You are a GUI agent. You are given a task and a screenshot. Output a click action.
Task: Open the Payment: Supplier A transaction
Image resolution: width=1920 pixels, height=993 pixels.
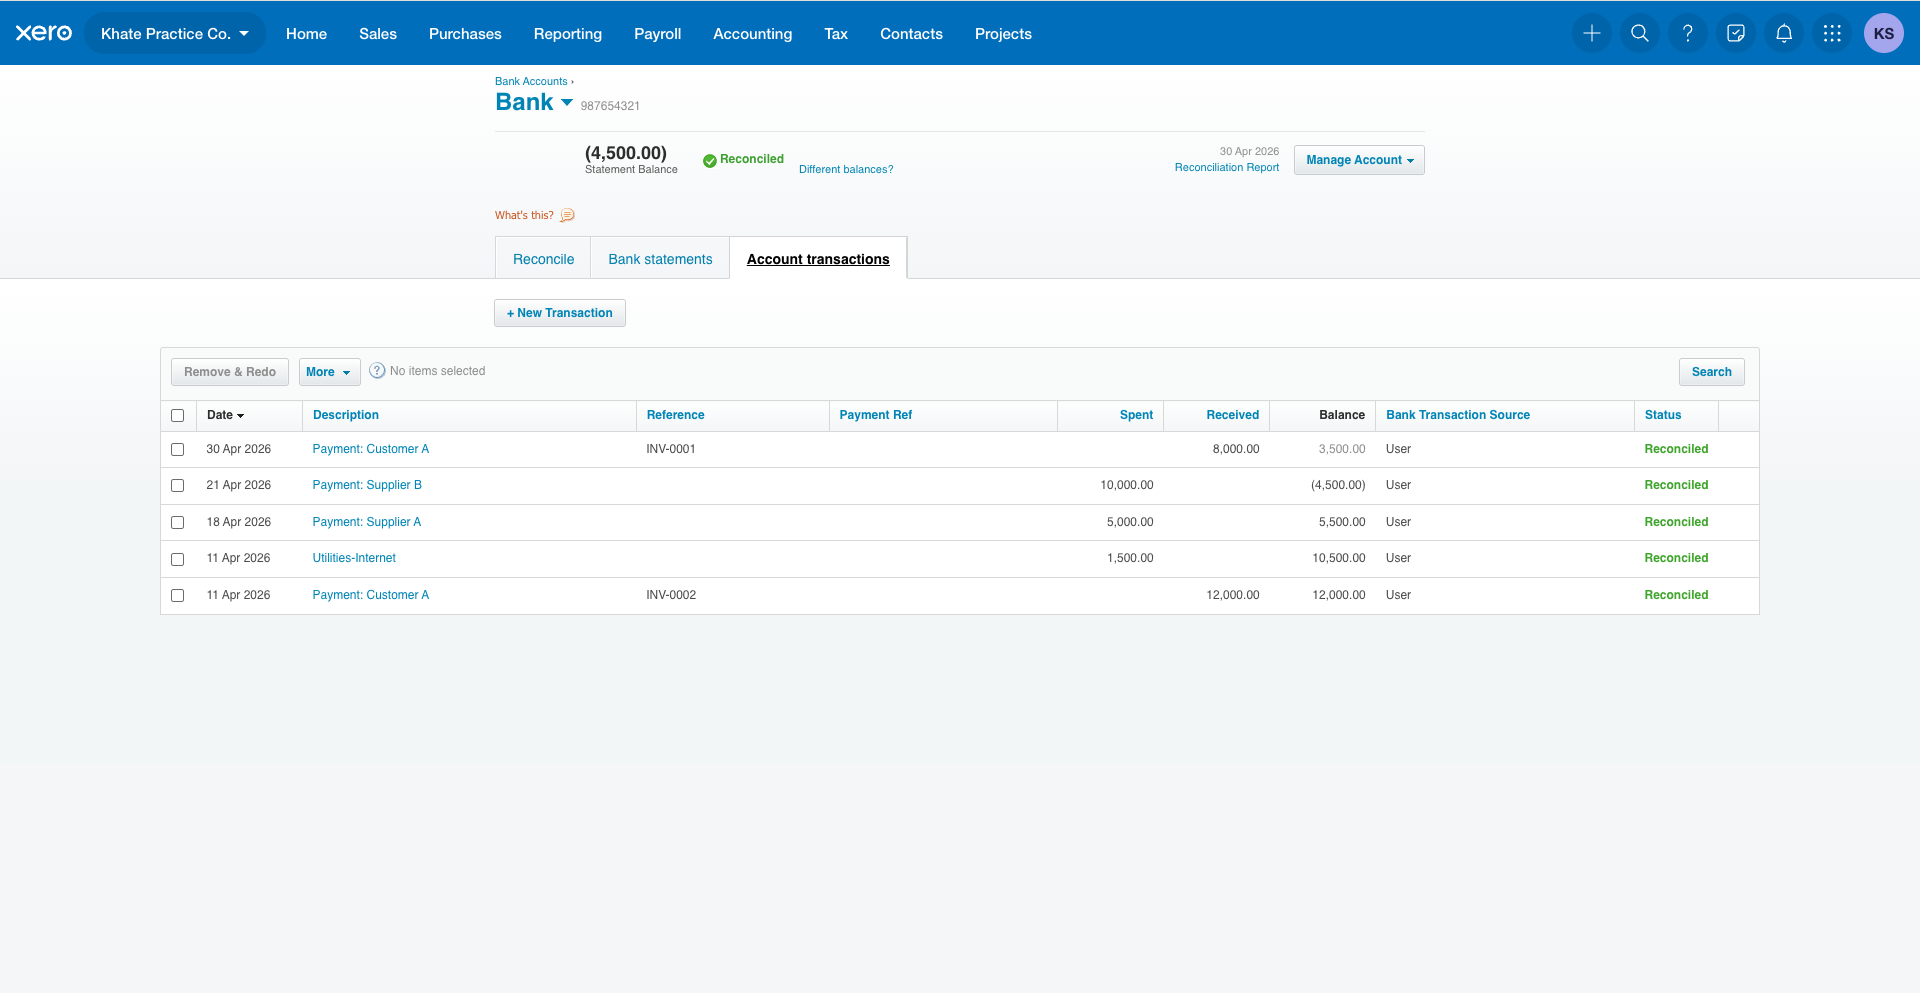(x=367, y=522)
